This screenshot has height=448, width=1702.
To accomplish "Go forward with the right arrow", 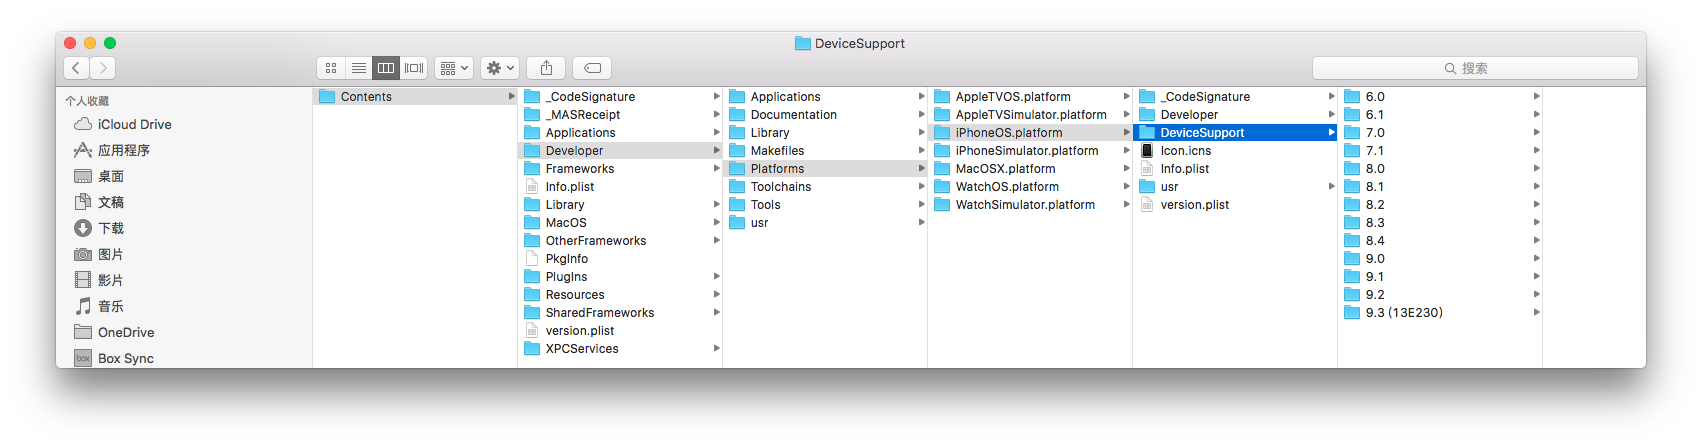I will tap(103, 68).
